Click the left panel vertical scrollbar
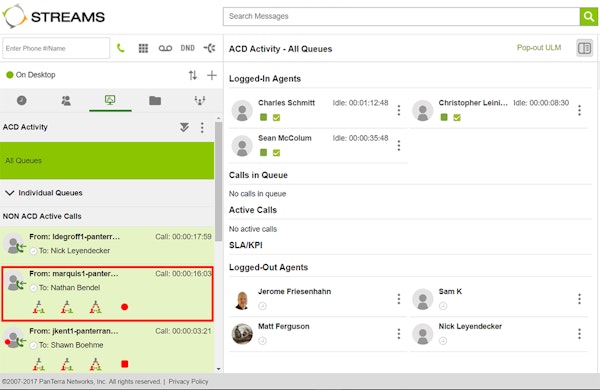 coord(218,182)
